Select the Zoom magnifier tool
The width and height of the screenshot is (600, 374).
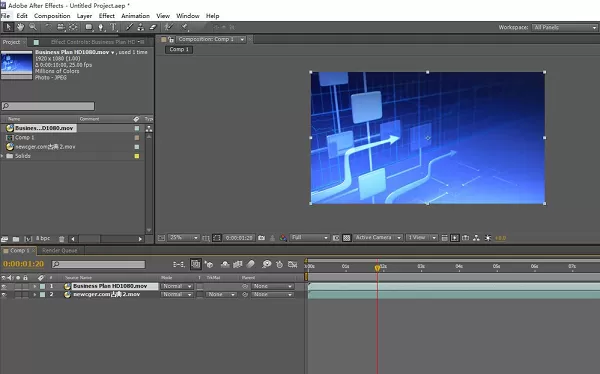coord(33,27)
